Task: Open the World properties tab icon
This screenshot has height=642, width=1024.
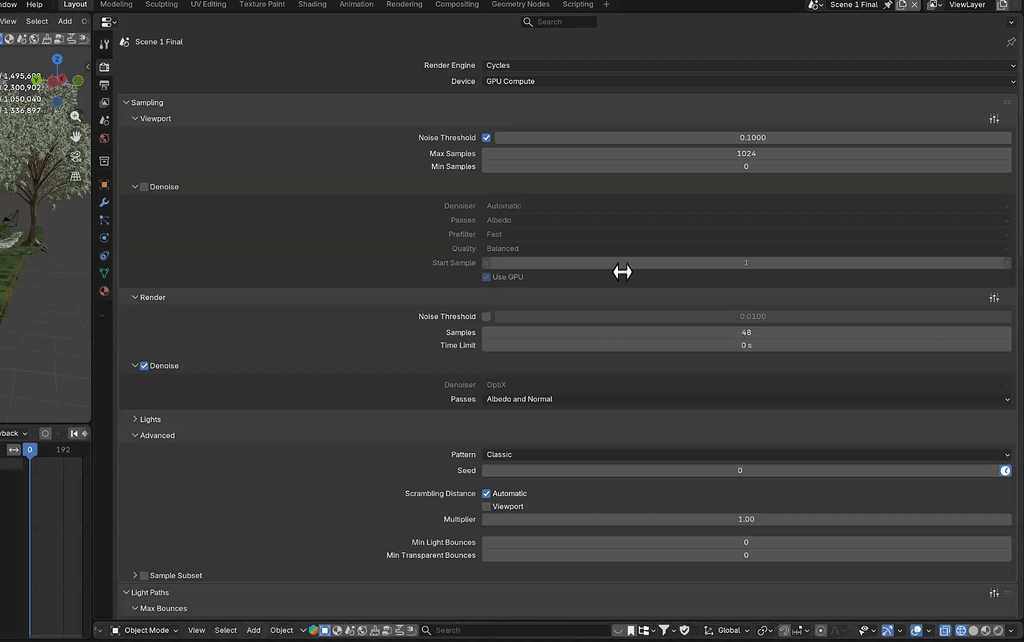Action: (104, 138)
